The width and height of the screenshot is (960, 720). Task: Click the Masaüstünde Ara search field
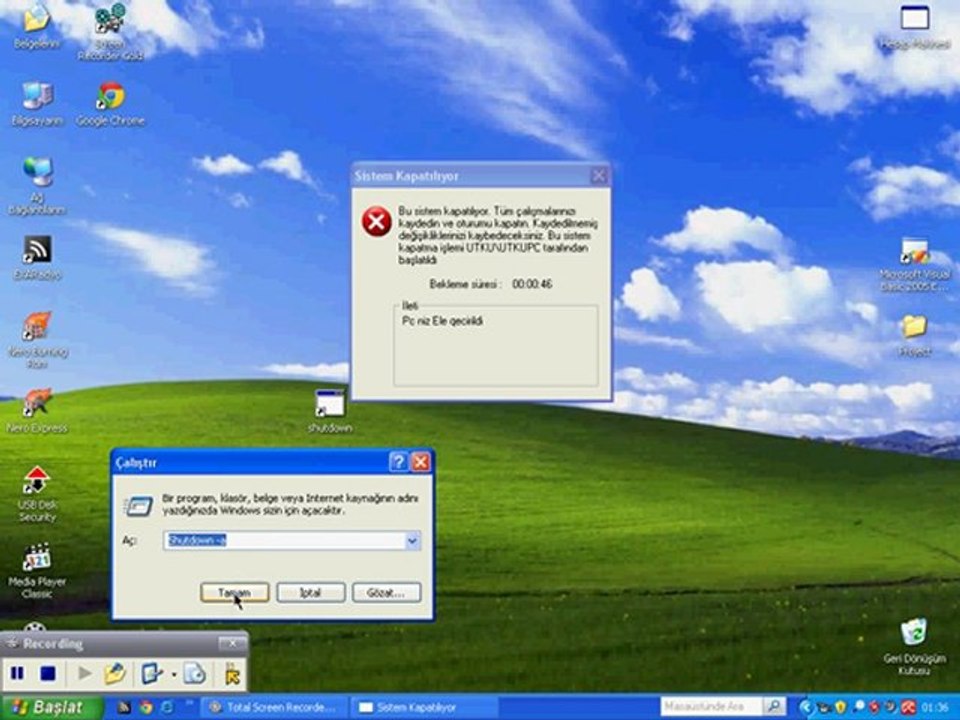pos(711,707)
